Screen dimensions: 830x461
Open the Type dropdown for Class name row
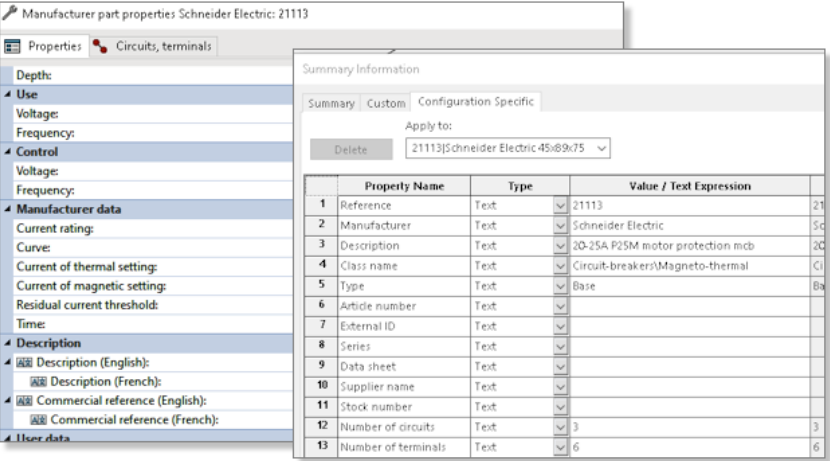pos(560,266)
